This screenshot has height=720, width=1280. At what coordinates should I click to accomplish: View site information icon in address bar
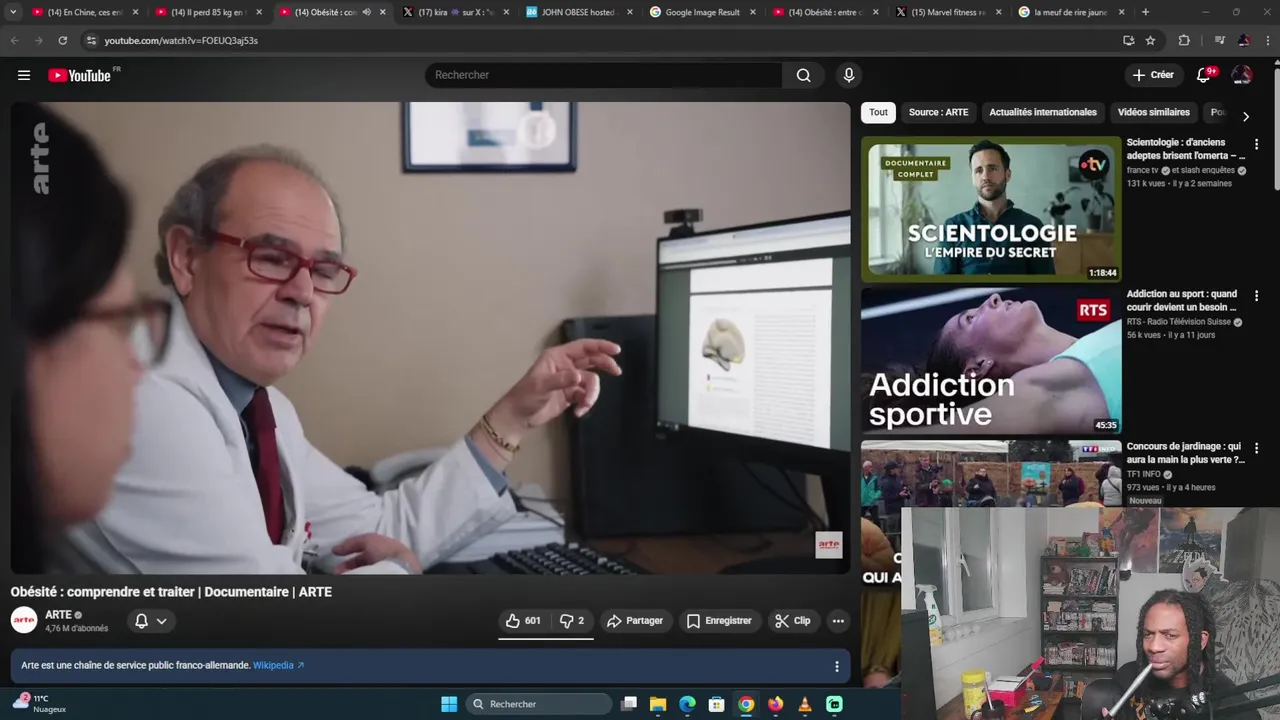(x=91, y=40)
